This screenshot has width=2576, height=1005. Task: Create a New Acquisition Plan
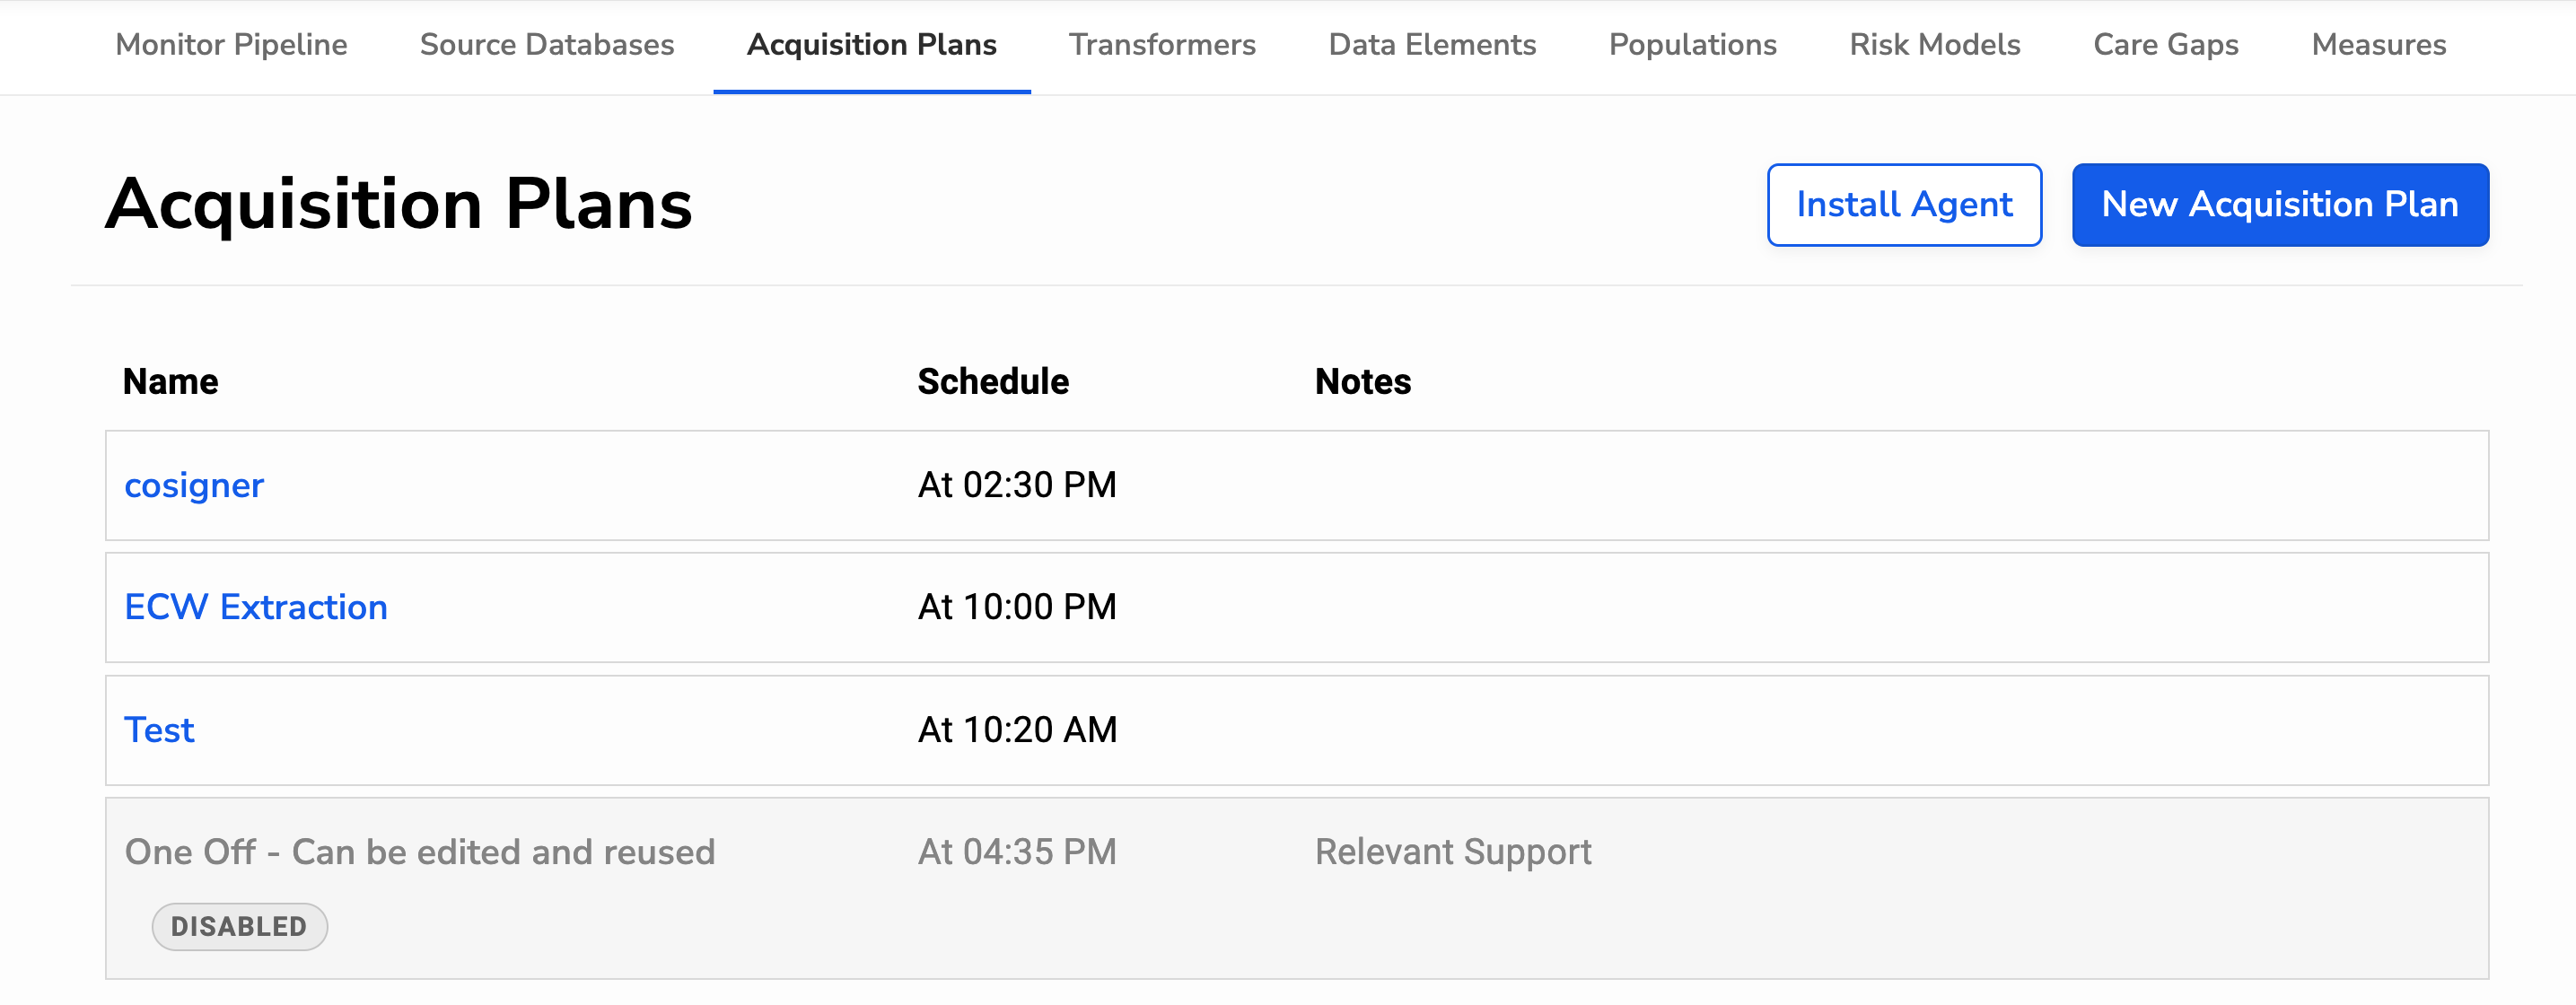(x=2280, y=204)
